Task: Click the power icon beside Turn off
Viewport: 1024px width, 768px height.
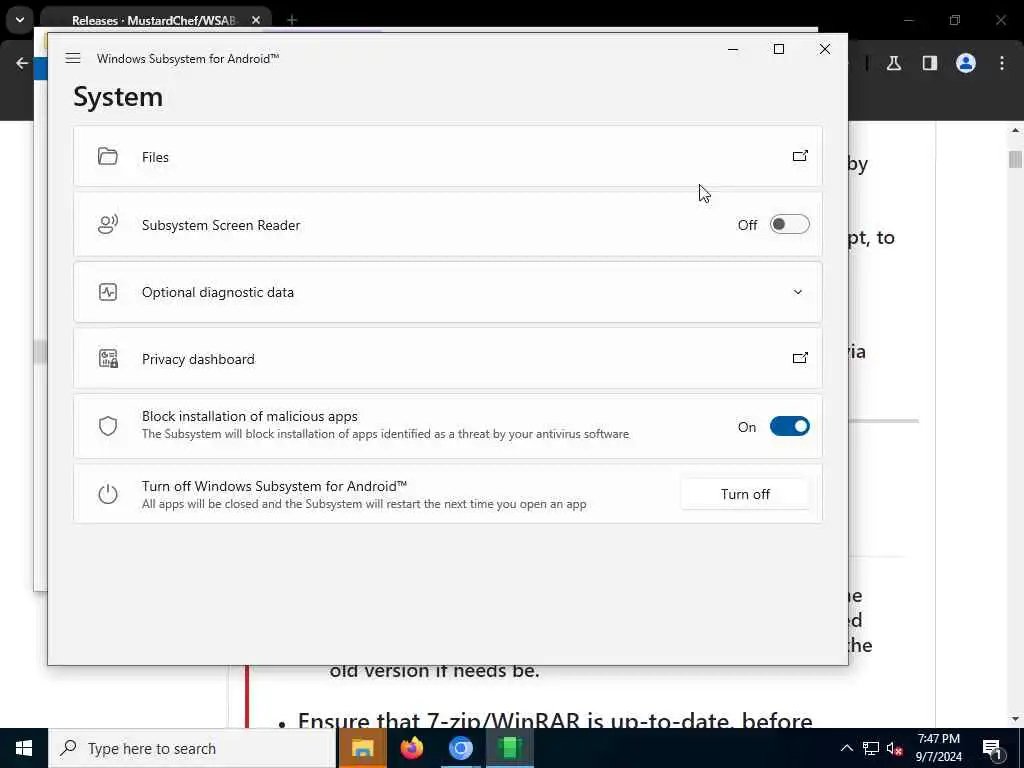Action: (x=108, y=494)
